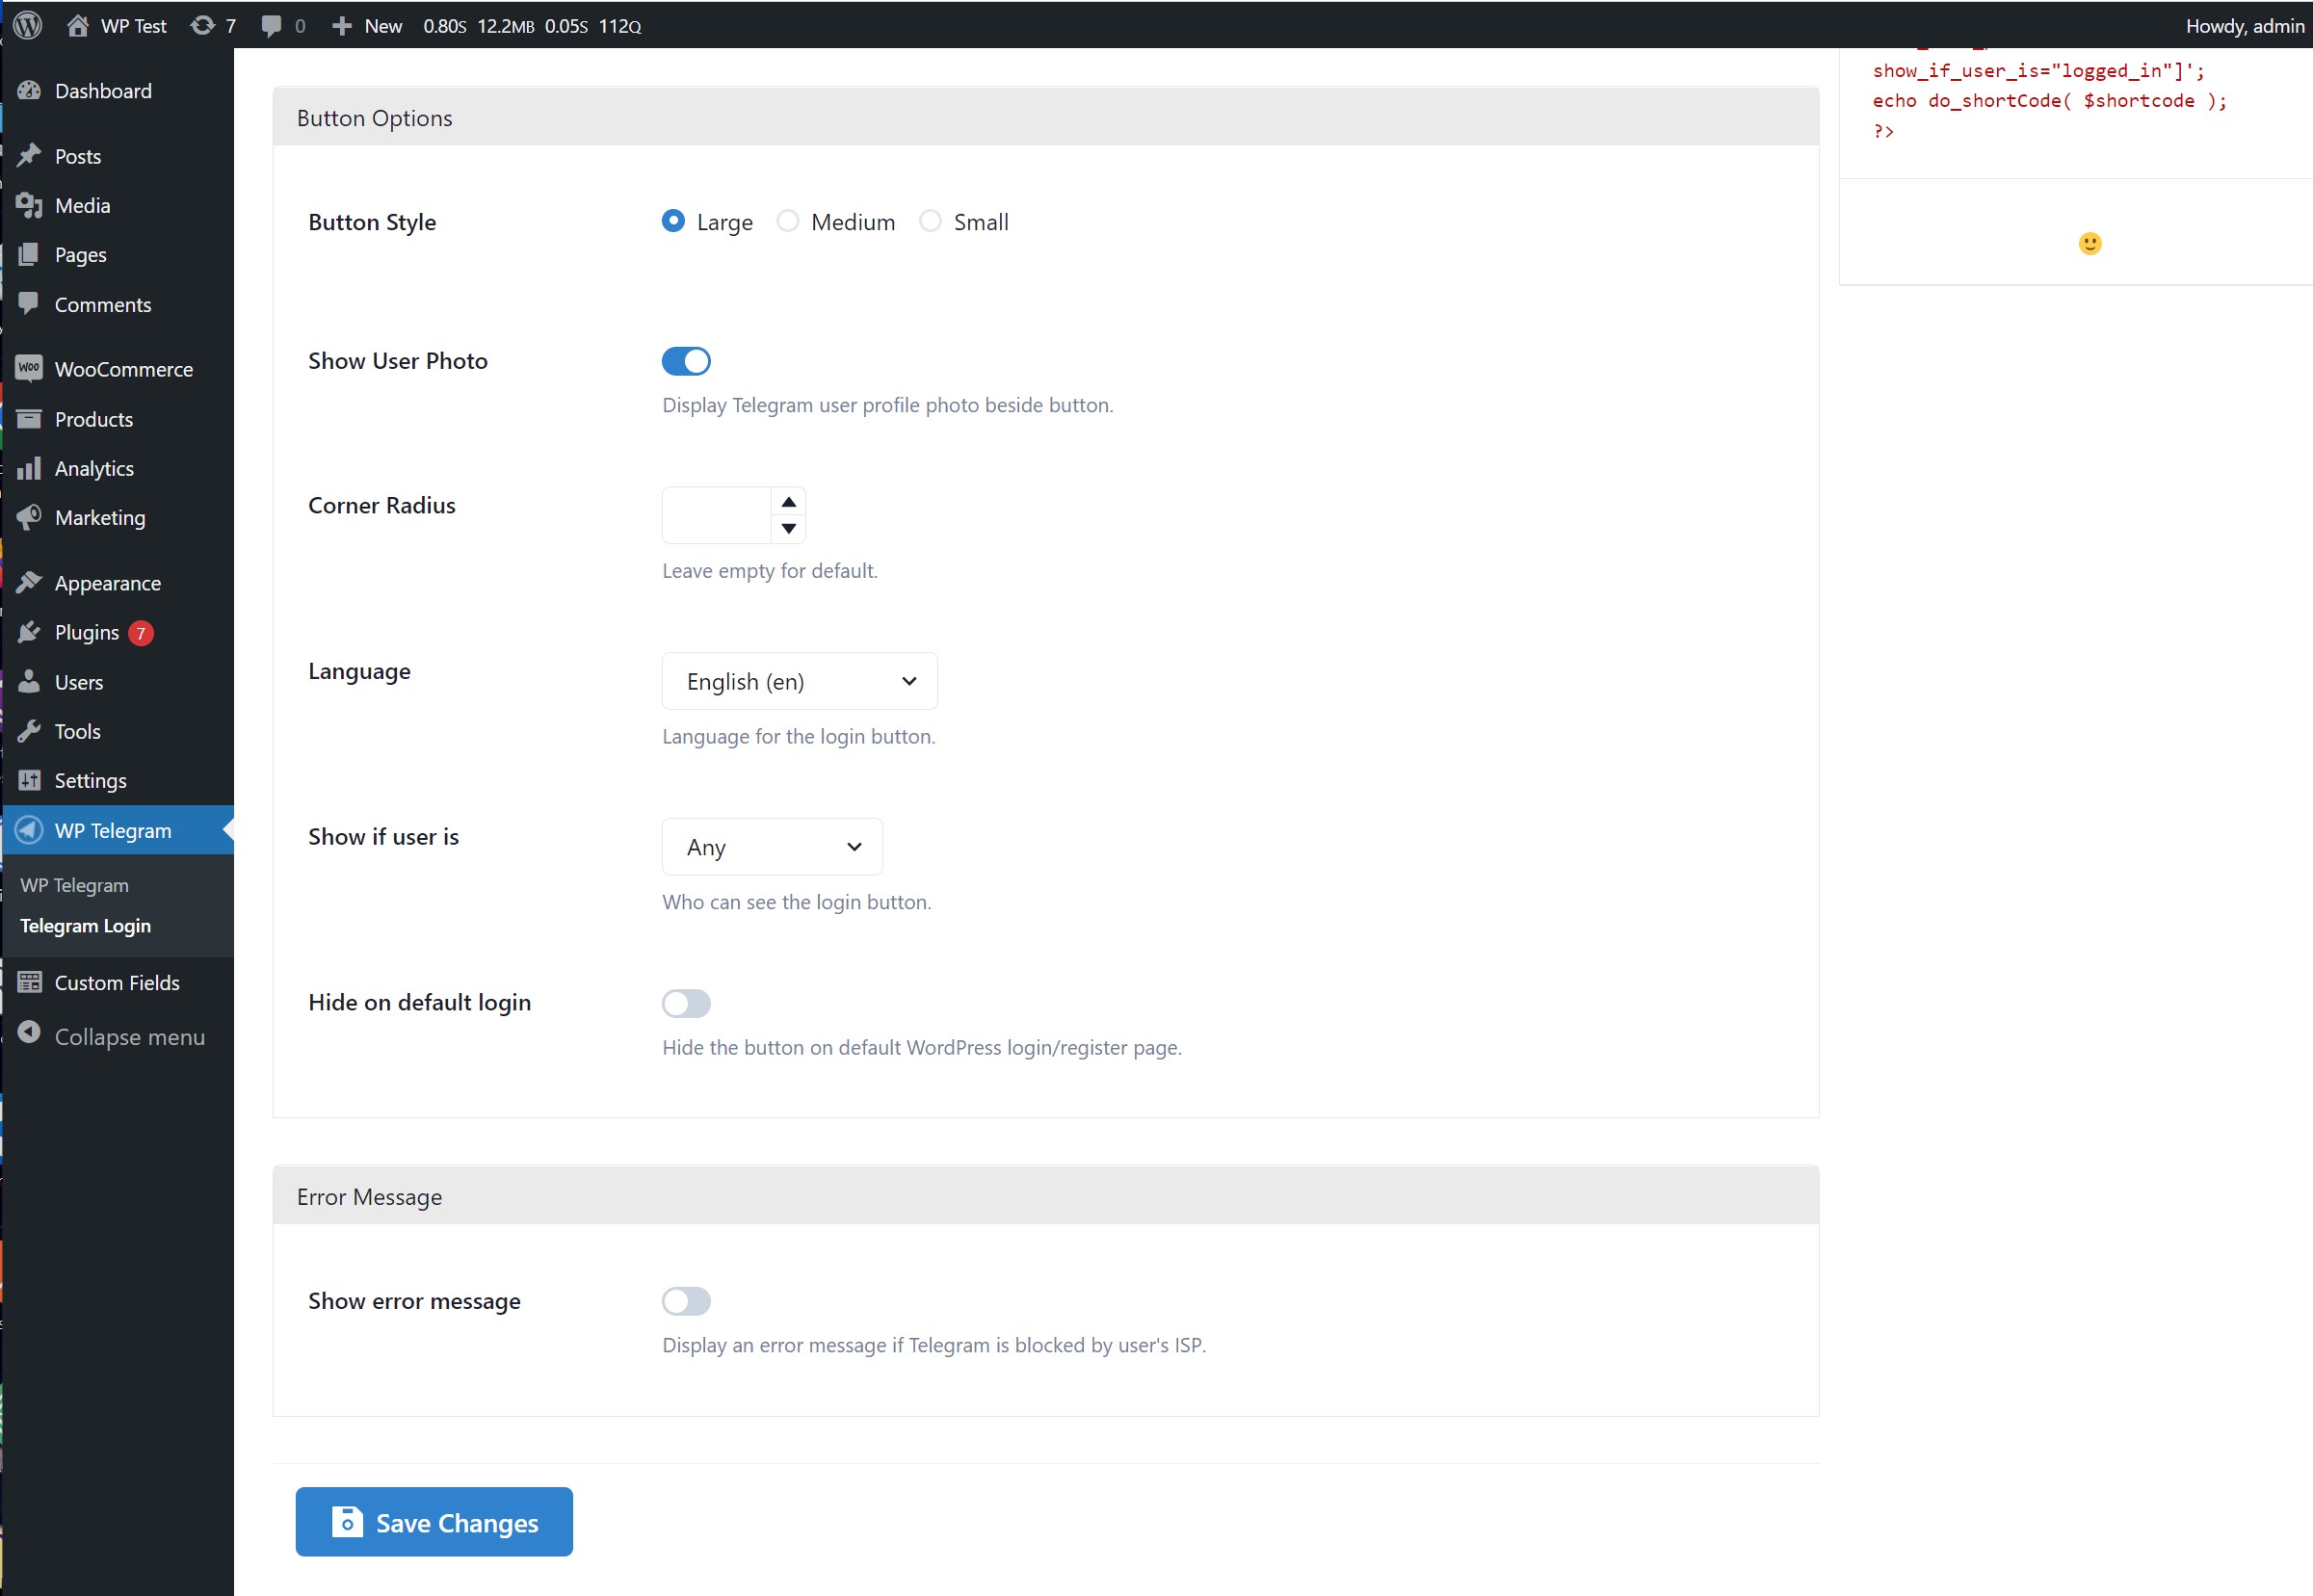The height and width of the screenshot is (1596, 2313).
Task: Switch to the Telegram Login submenu
Action: (x=86, y=925)
